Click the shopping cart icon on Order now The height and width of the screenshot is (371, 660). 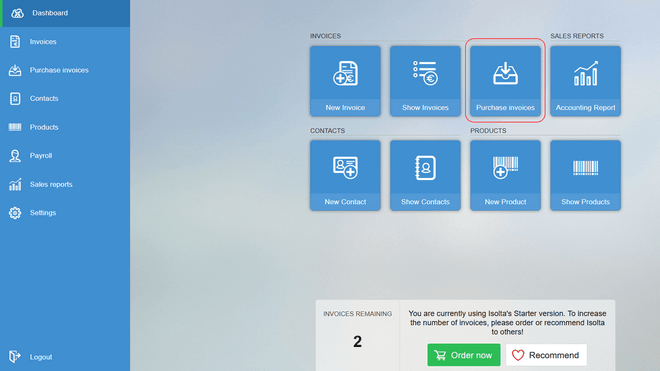pos(440,355)
